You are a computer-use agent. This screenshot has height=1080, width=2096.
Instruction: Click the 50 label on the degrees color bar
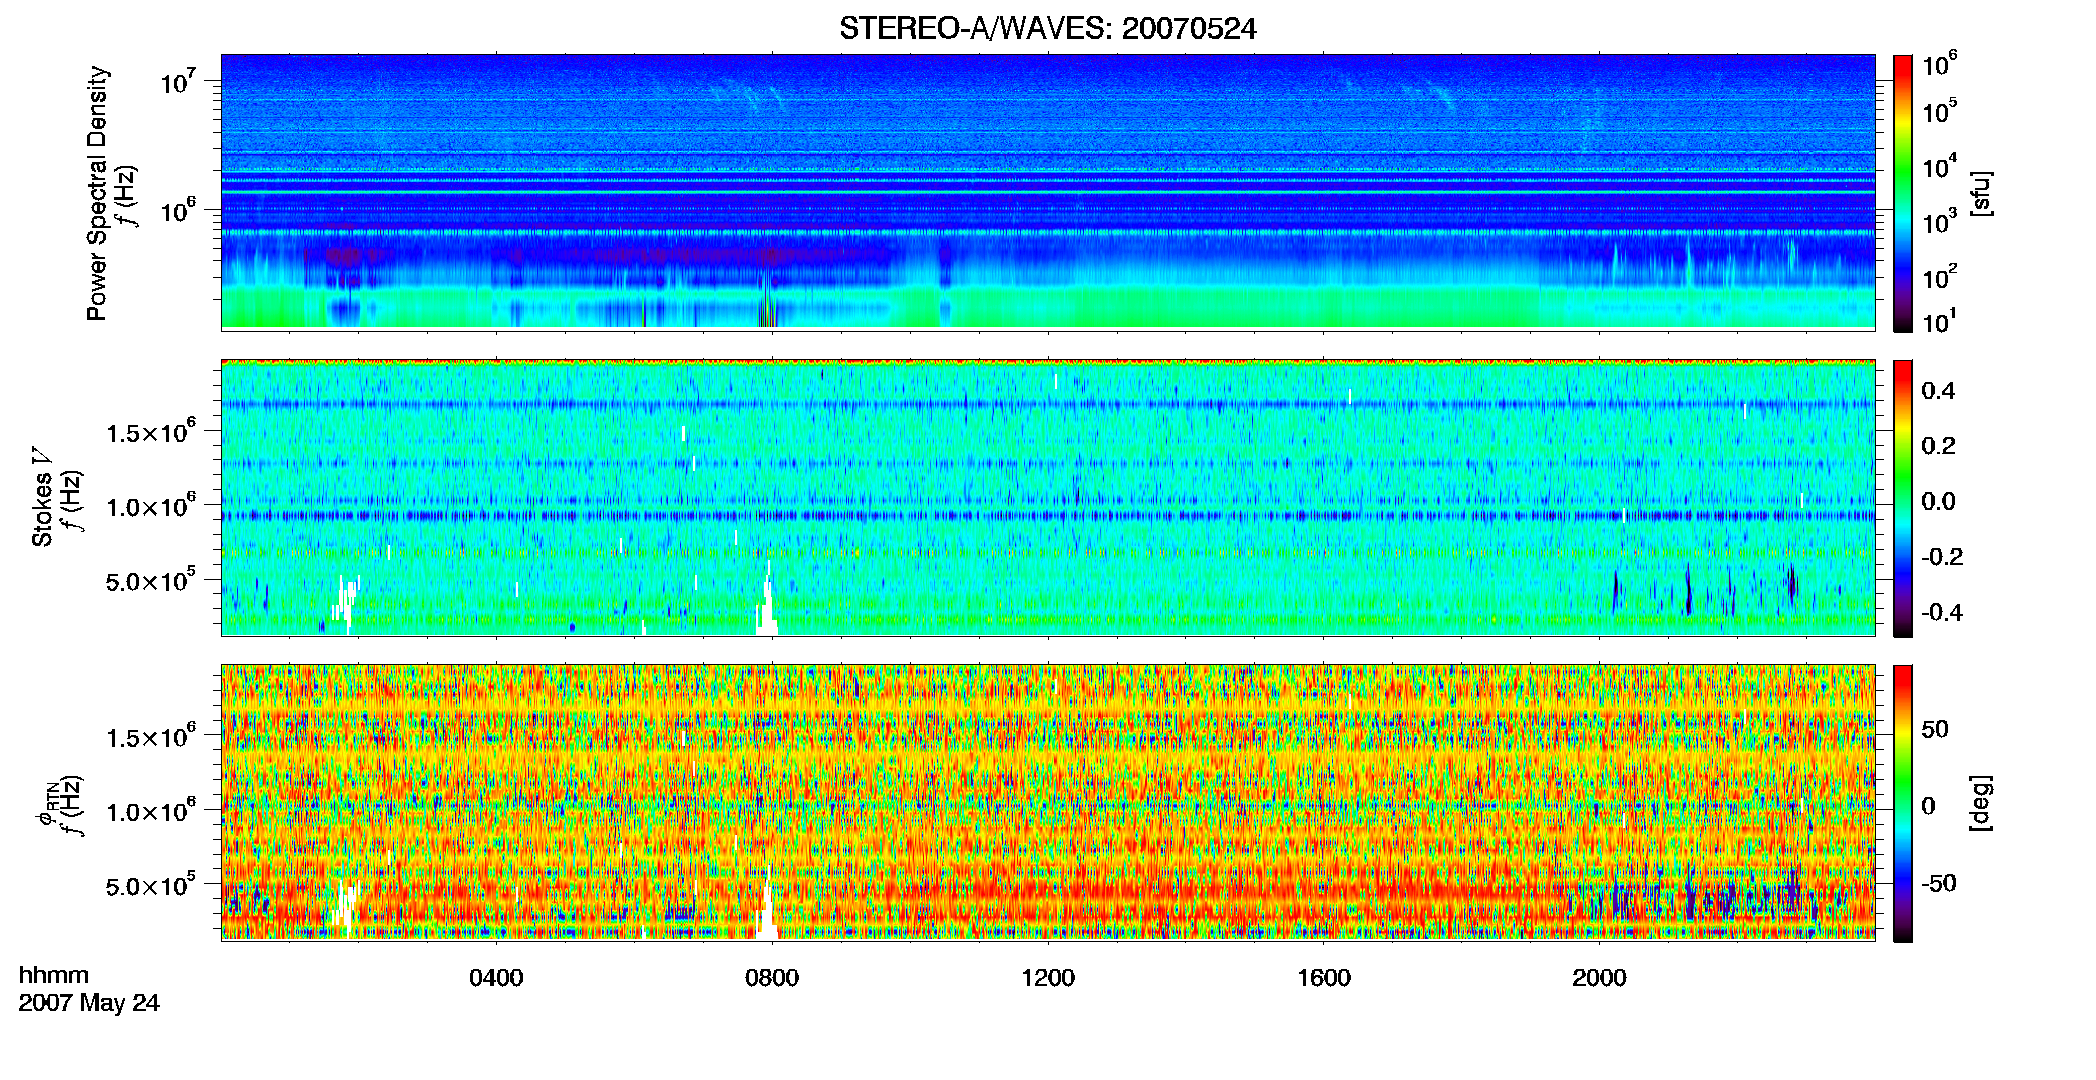[x=1935, y=729]
